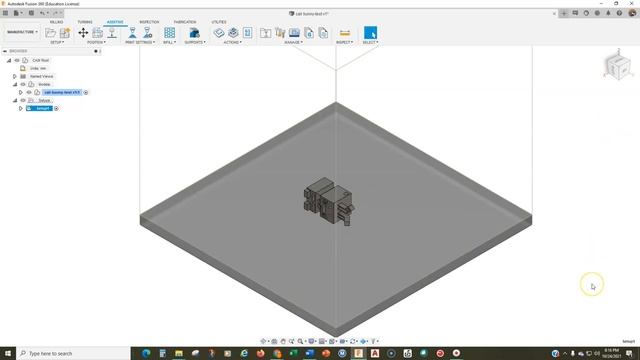
Task: Activate the blue Select tool
Action: pyautogui.click(x=370, y=33)
